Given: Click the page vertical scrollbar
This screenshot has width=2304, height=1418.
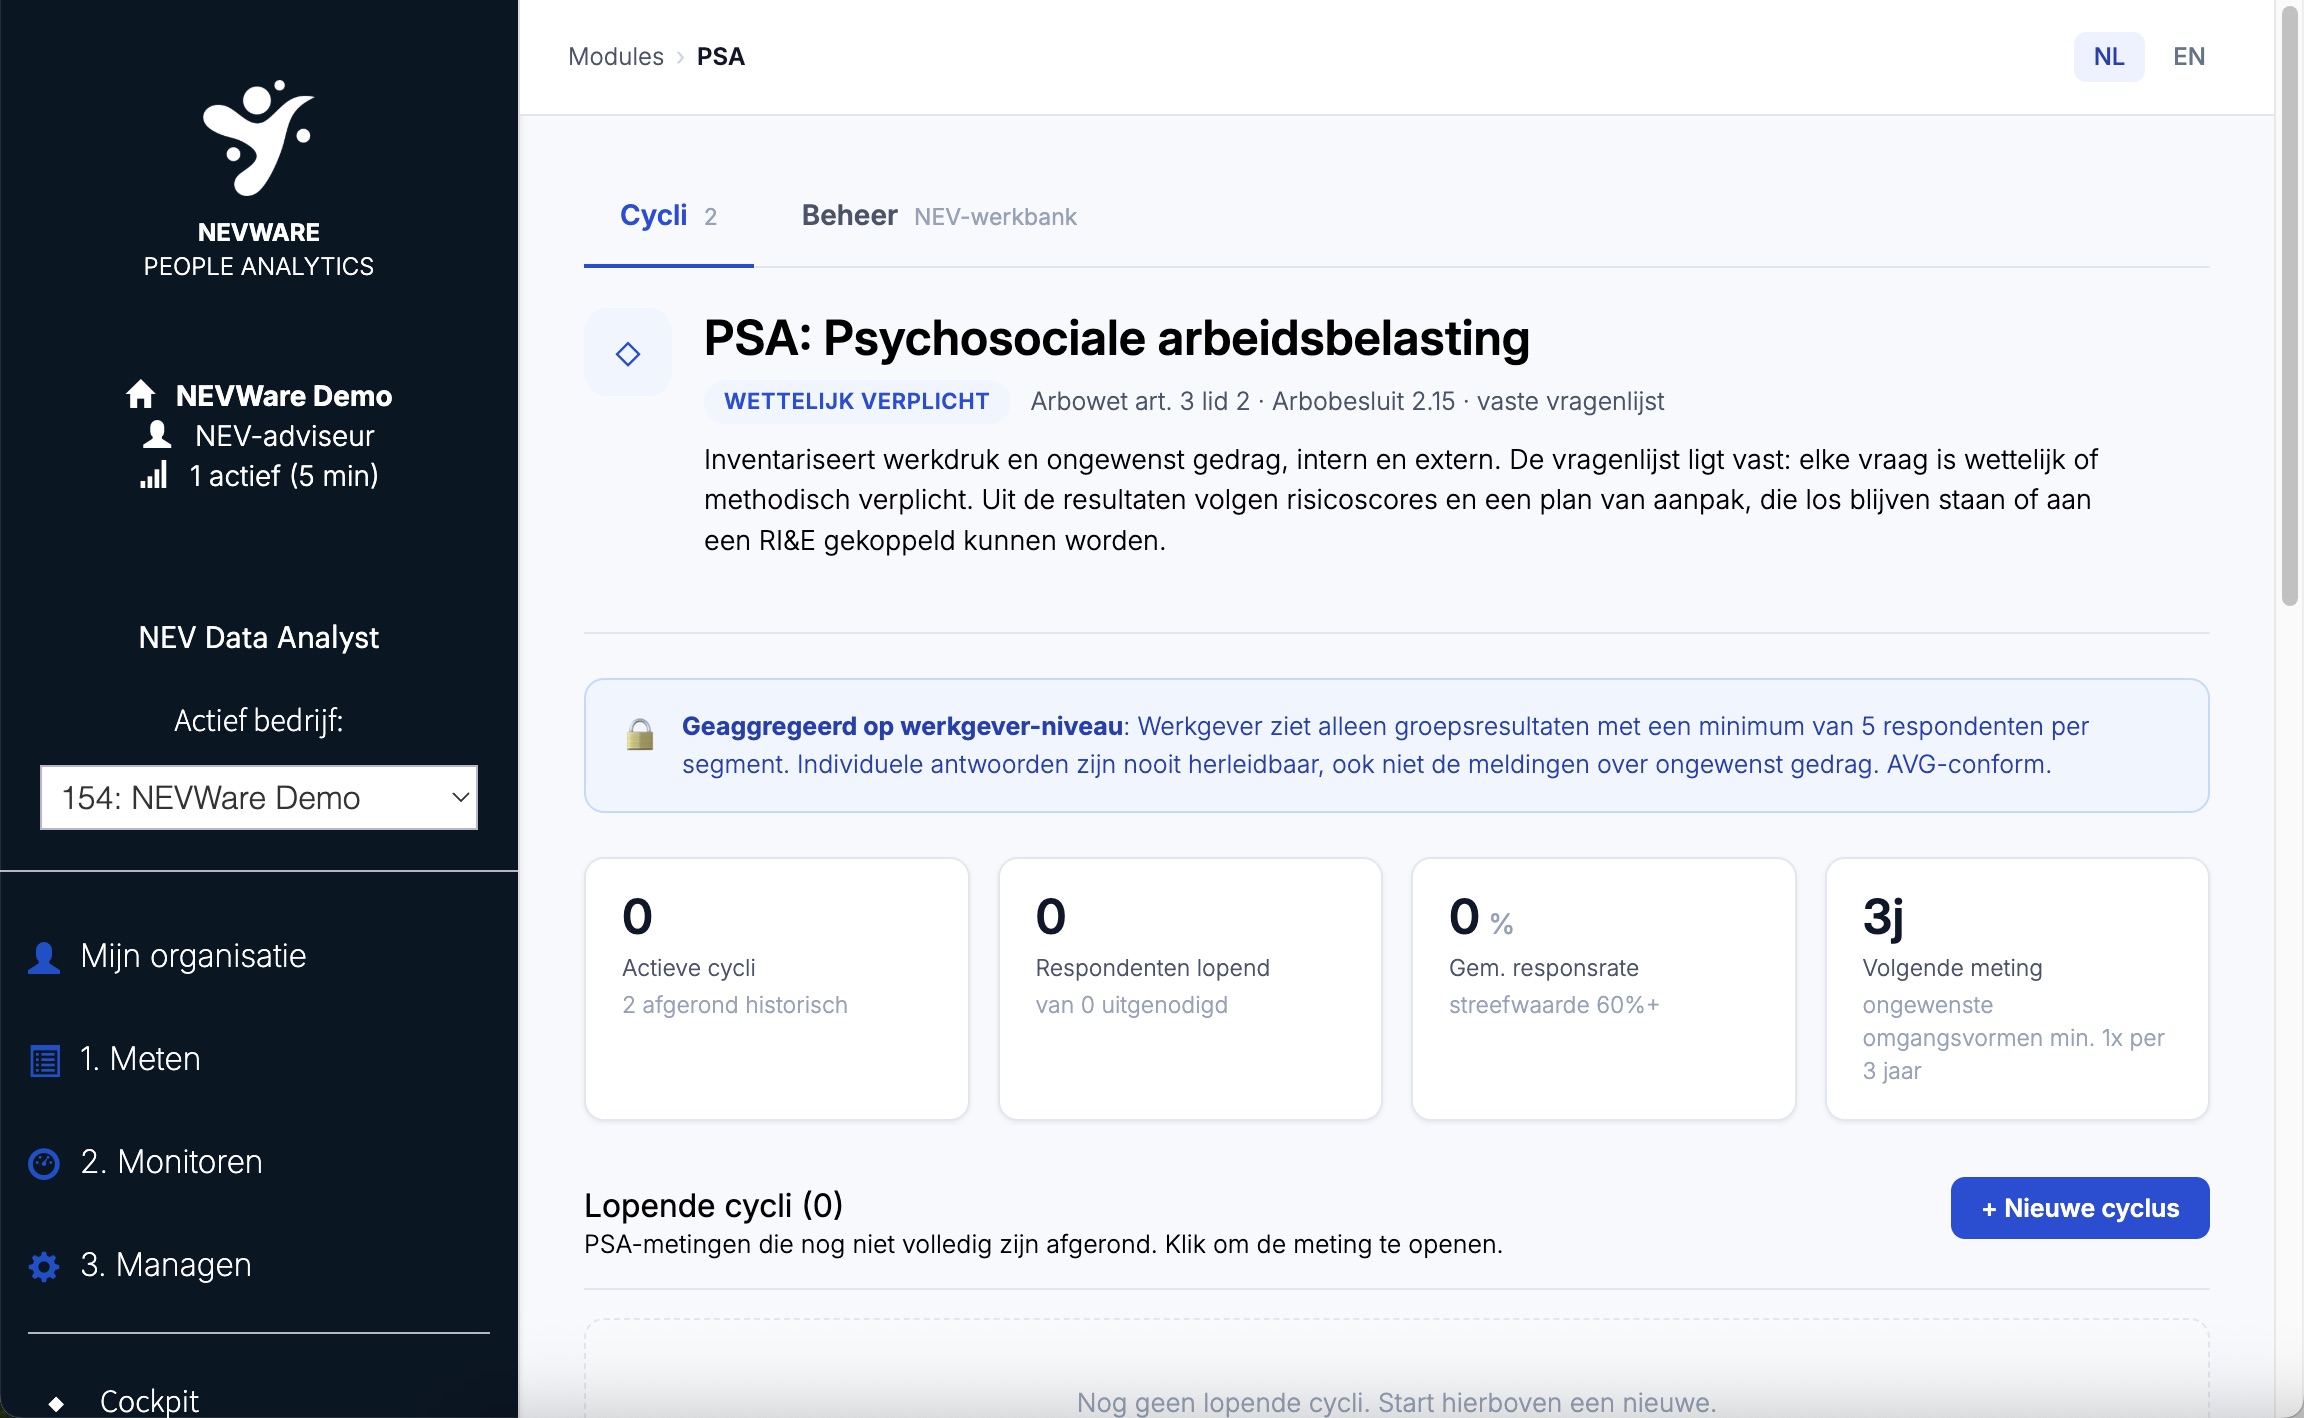Looking at the screenshot, I should pyautogui.click(x=2290, y=306).
